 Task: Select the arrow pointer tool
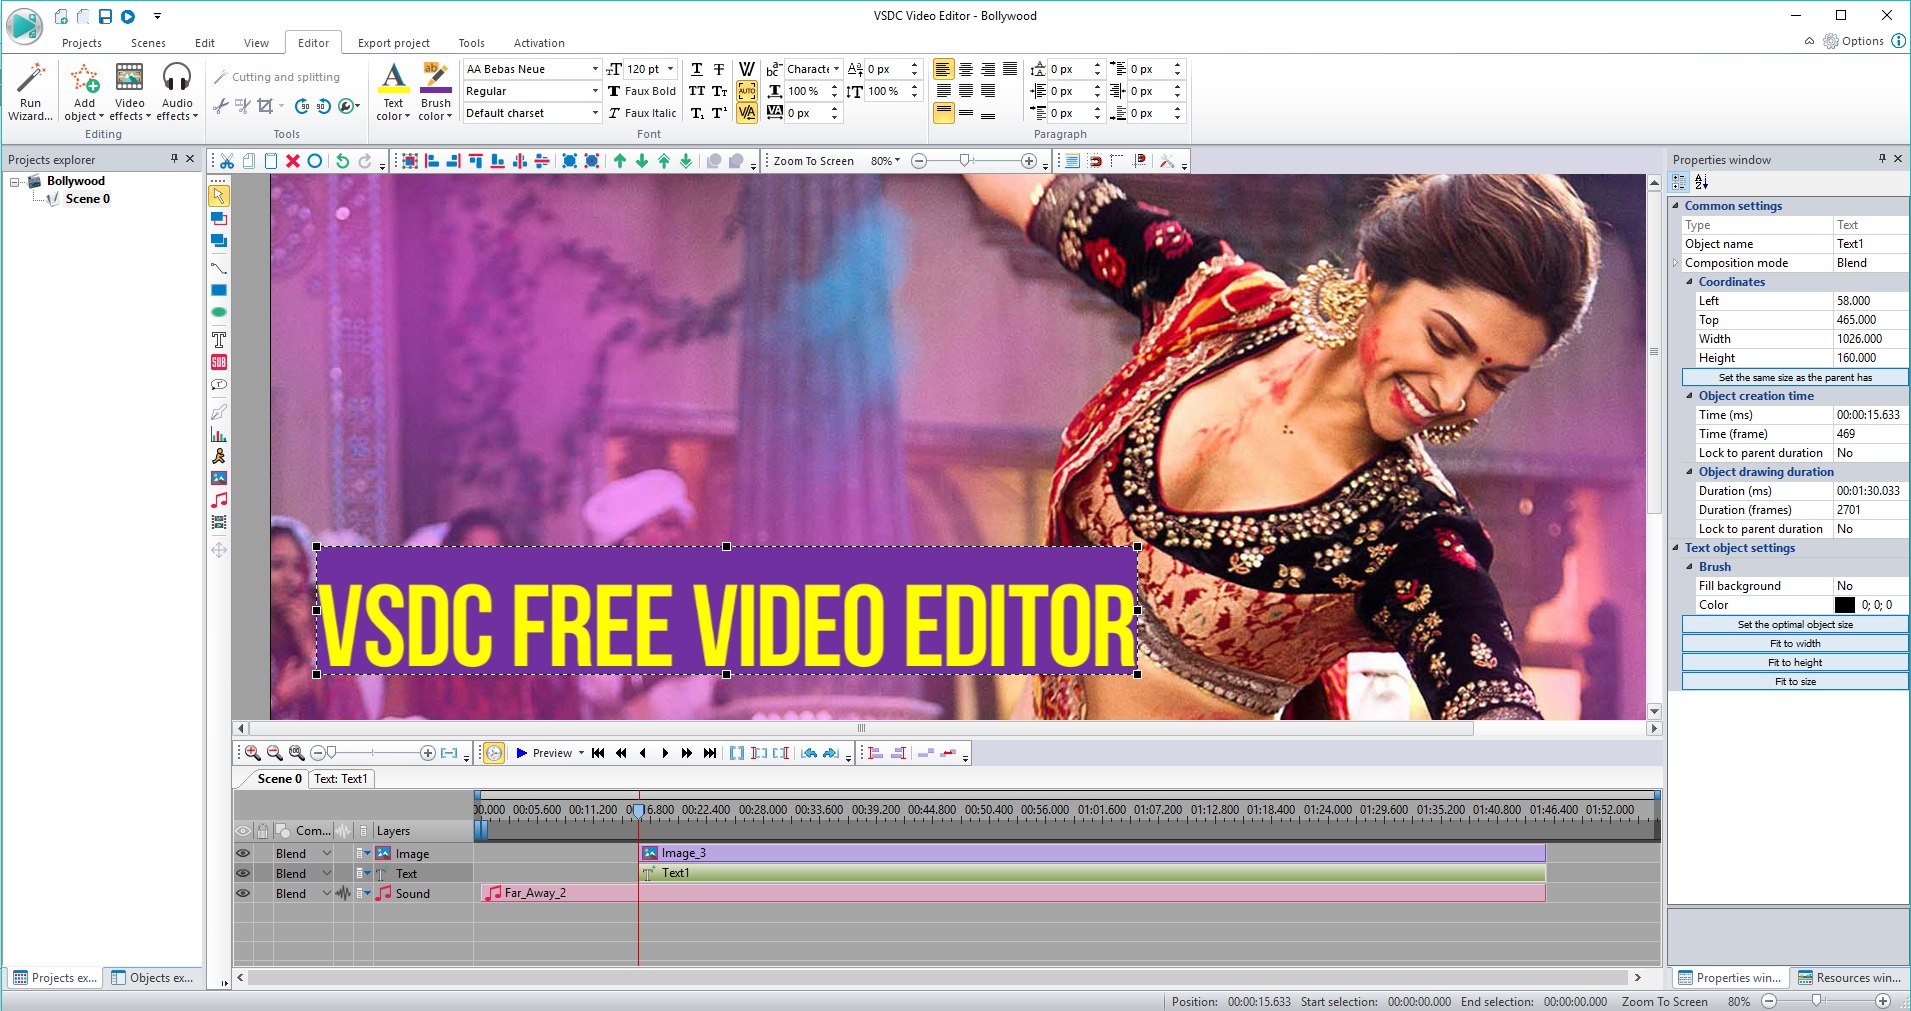pos(218,196)
